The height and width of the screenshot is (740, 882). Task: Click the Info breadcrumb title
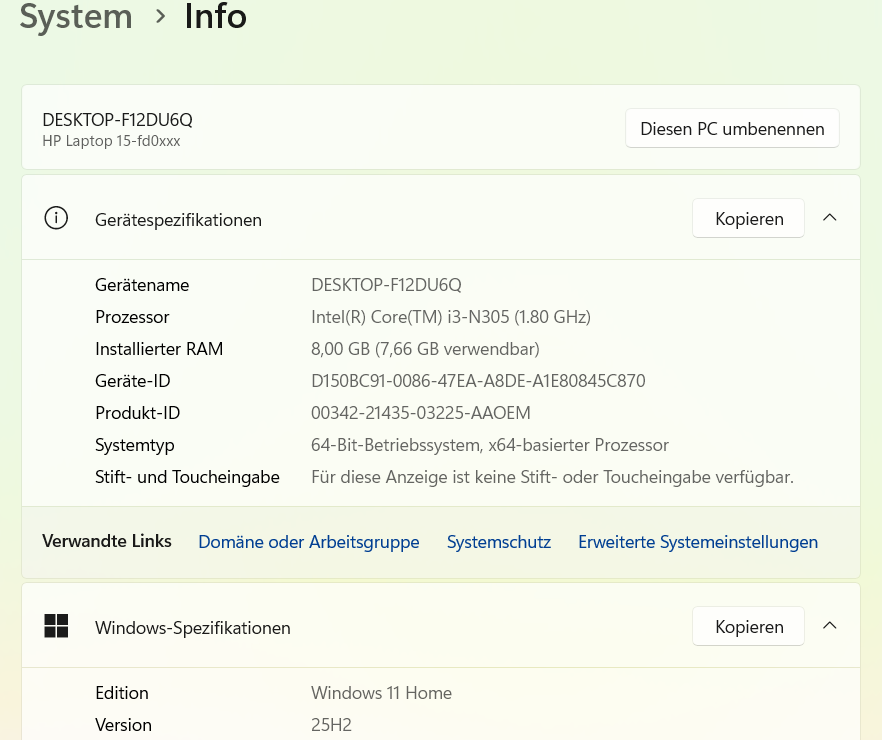[x=216, y=16]
